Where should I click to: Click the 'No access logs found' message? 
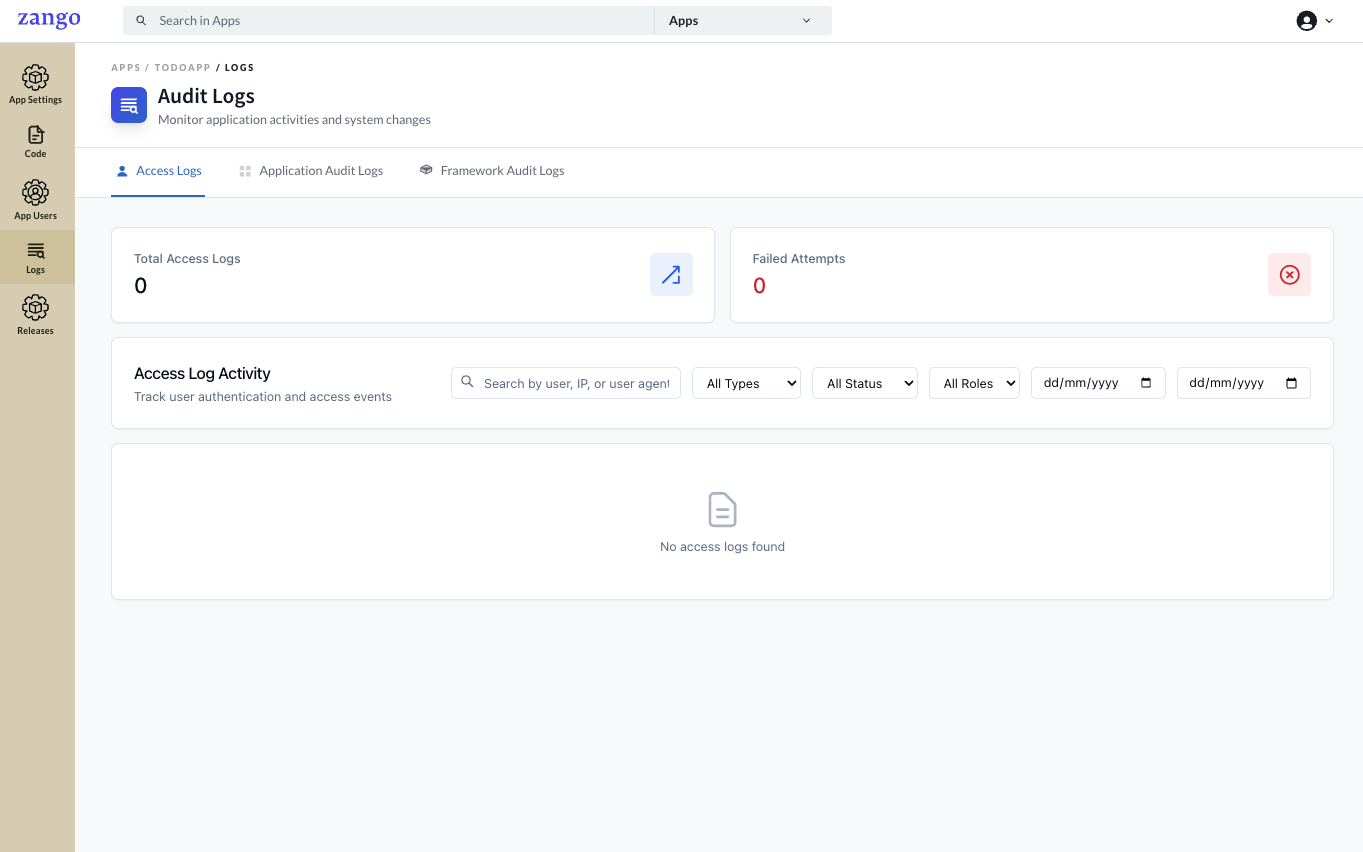(722, 547)
